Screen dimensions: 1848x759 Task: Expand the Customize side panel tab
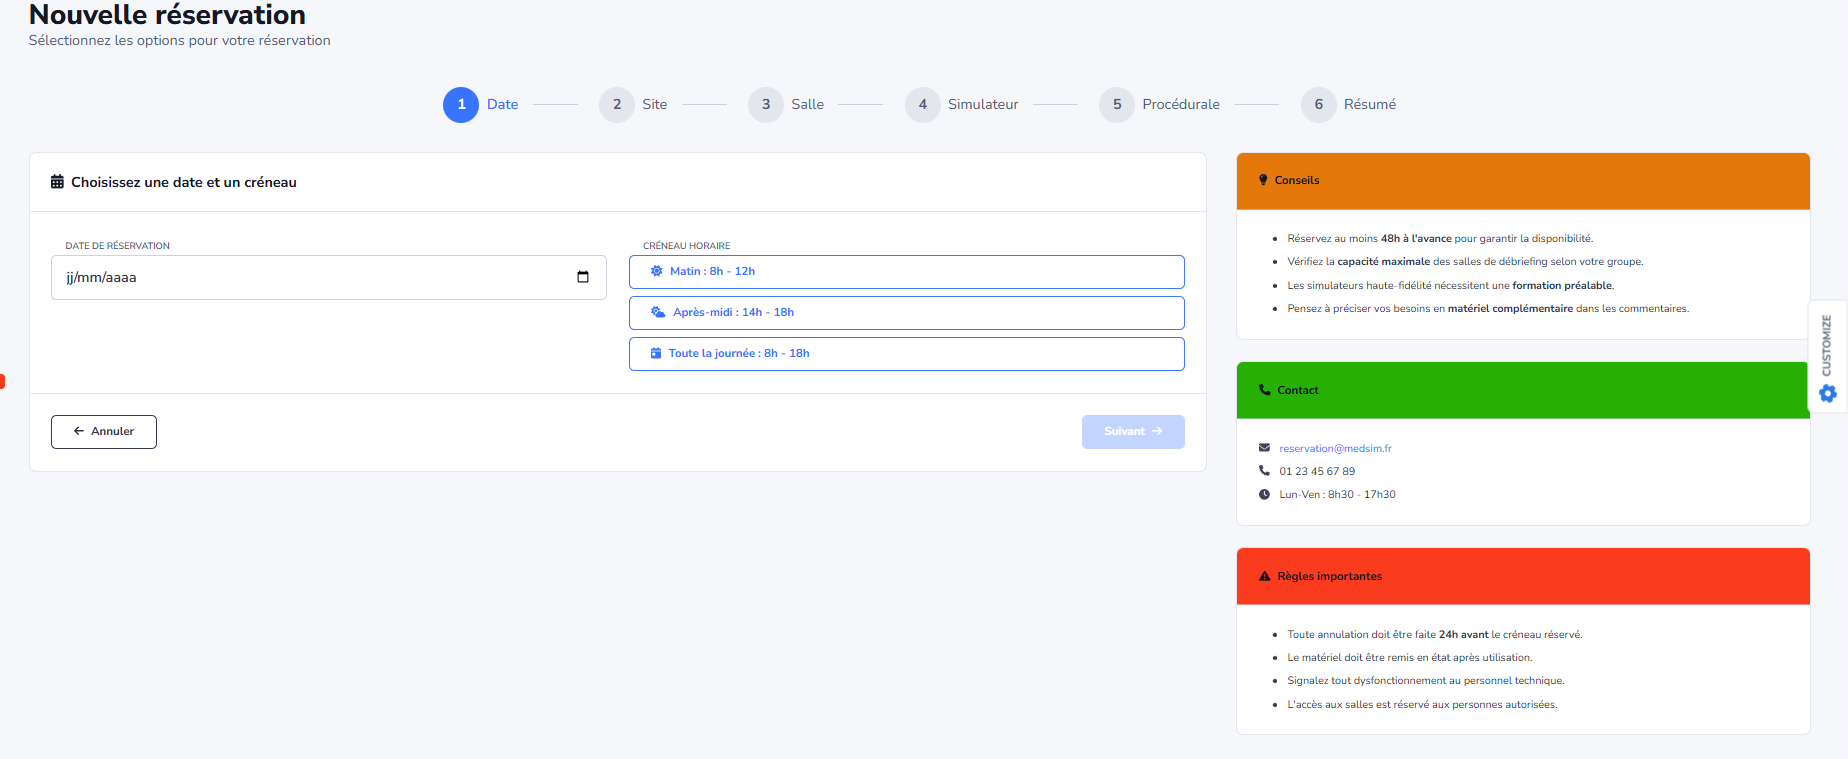(x=1827, y=345)
